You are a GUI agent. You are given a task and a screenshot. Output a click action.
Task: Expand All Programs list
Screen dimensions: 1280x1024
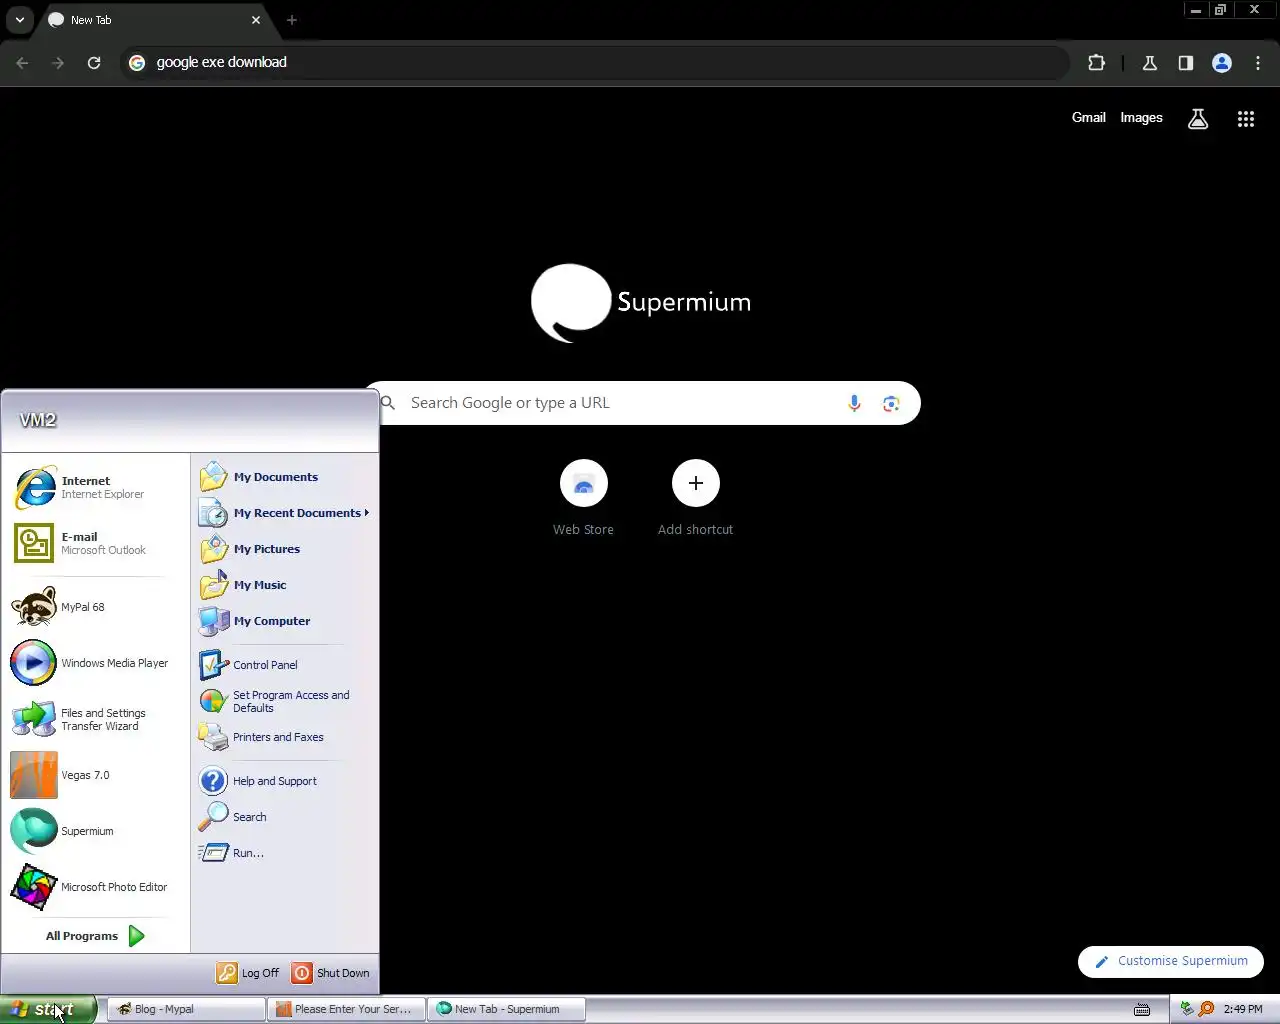[x=96, y=936]
